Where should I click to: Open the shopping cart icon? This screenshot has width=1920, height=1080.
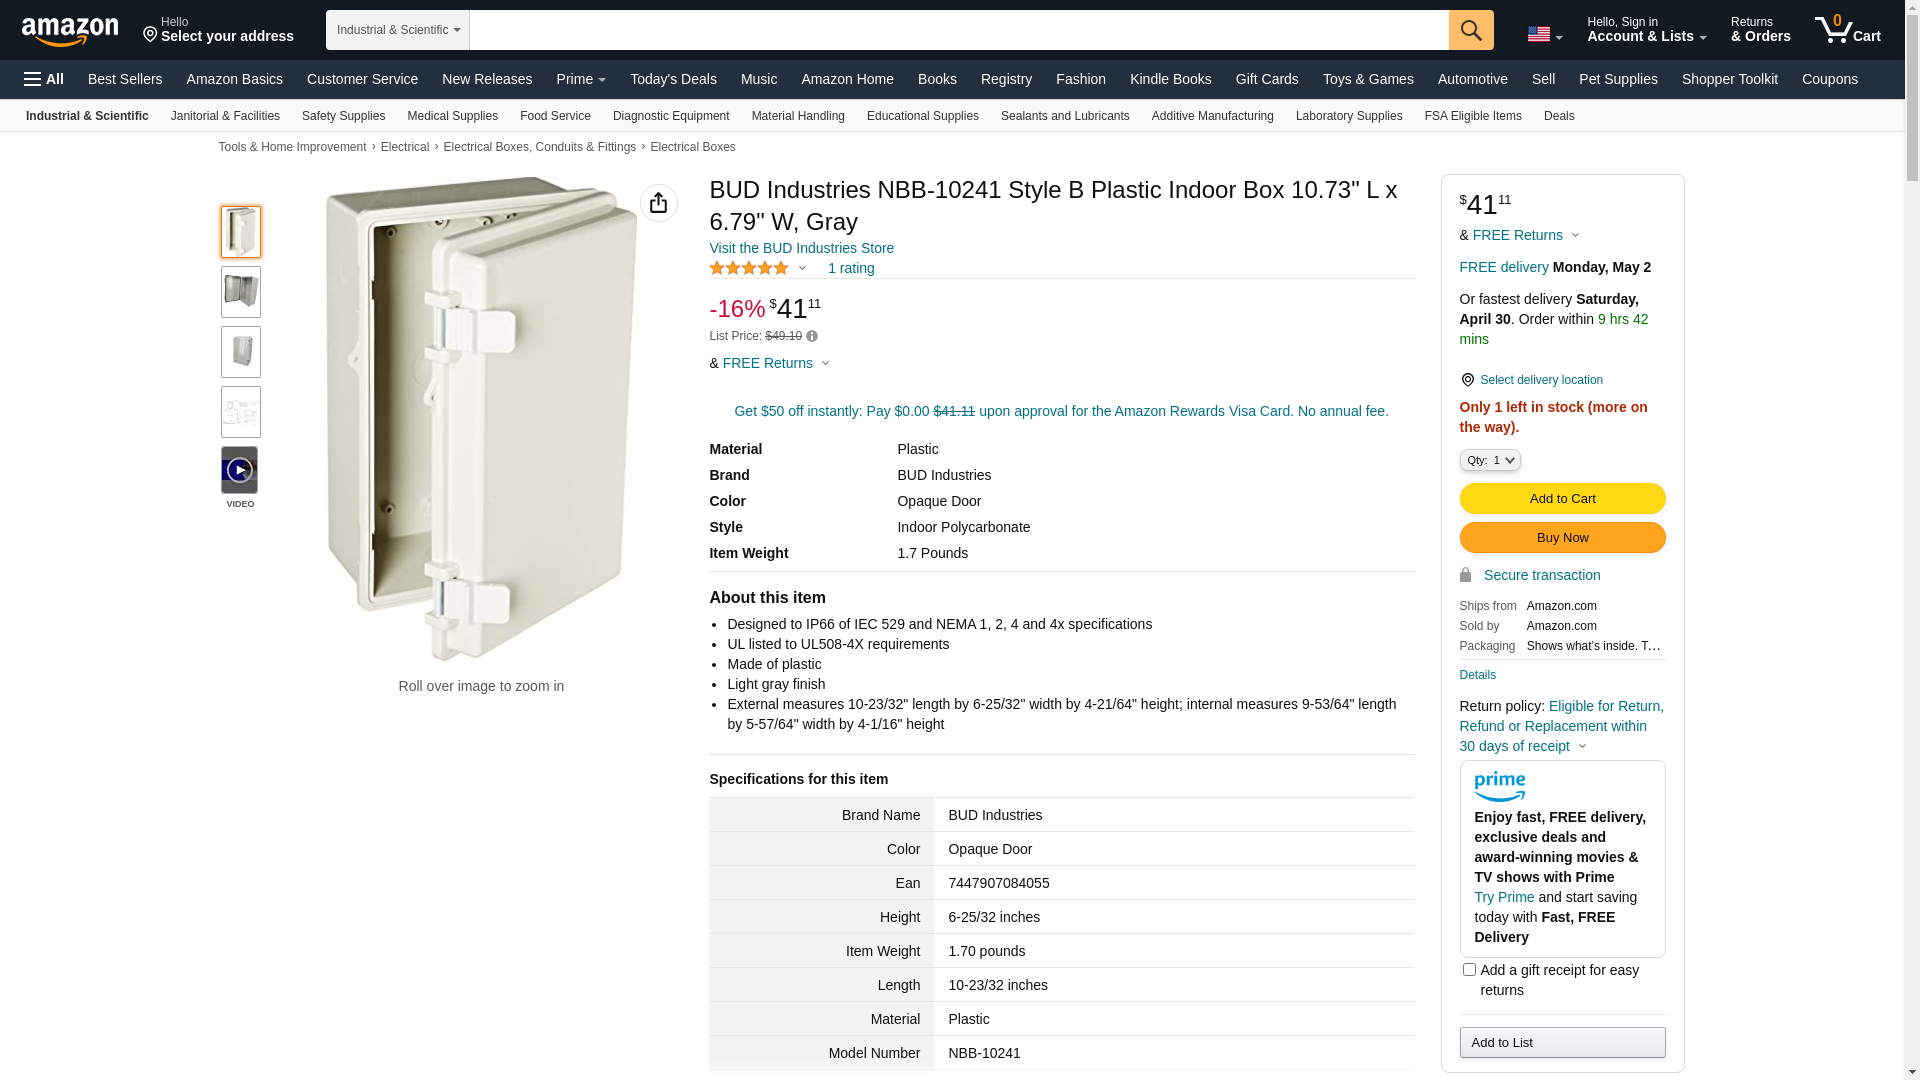click(1847, 30)
